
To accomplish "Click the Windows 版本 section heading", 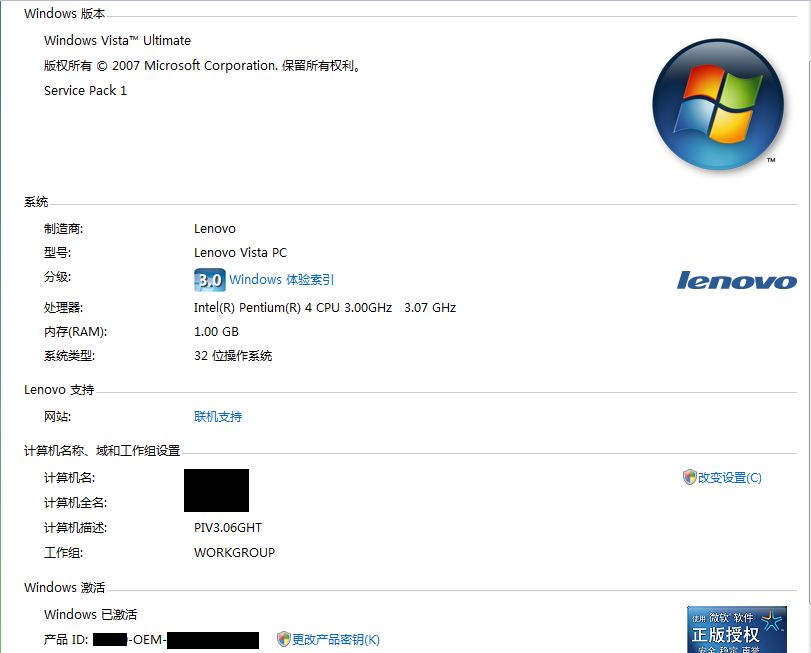I will coord(65,13).
